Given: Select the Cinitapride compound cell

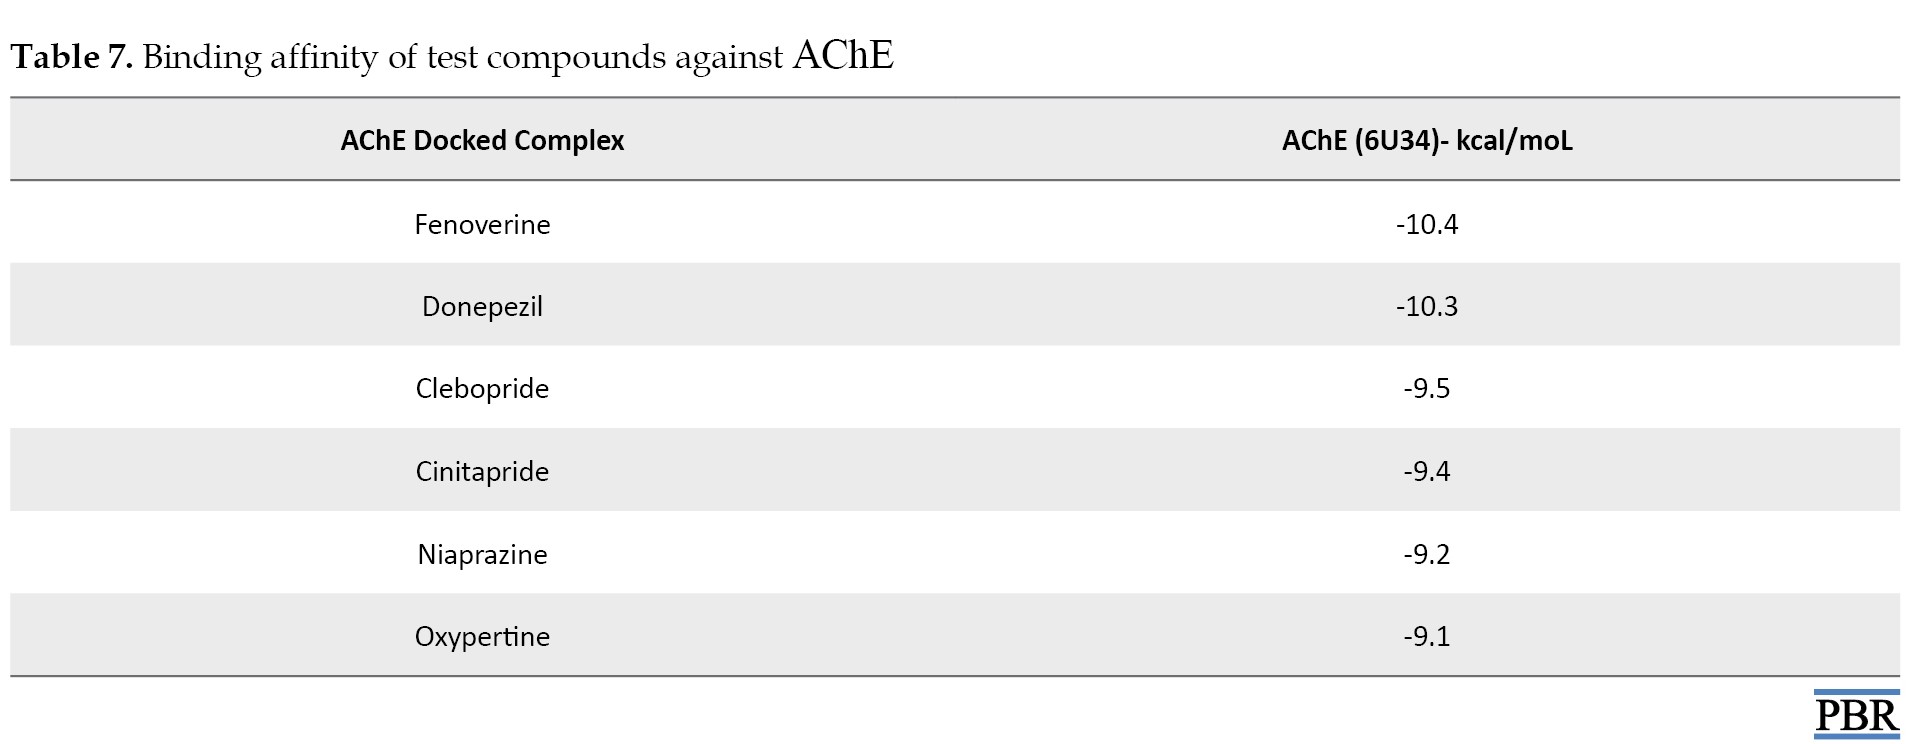Looking at the screenshot, I should point(482,471).
